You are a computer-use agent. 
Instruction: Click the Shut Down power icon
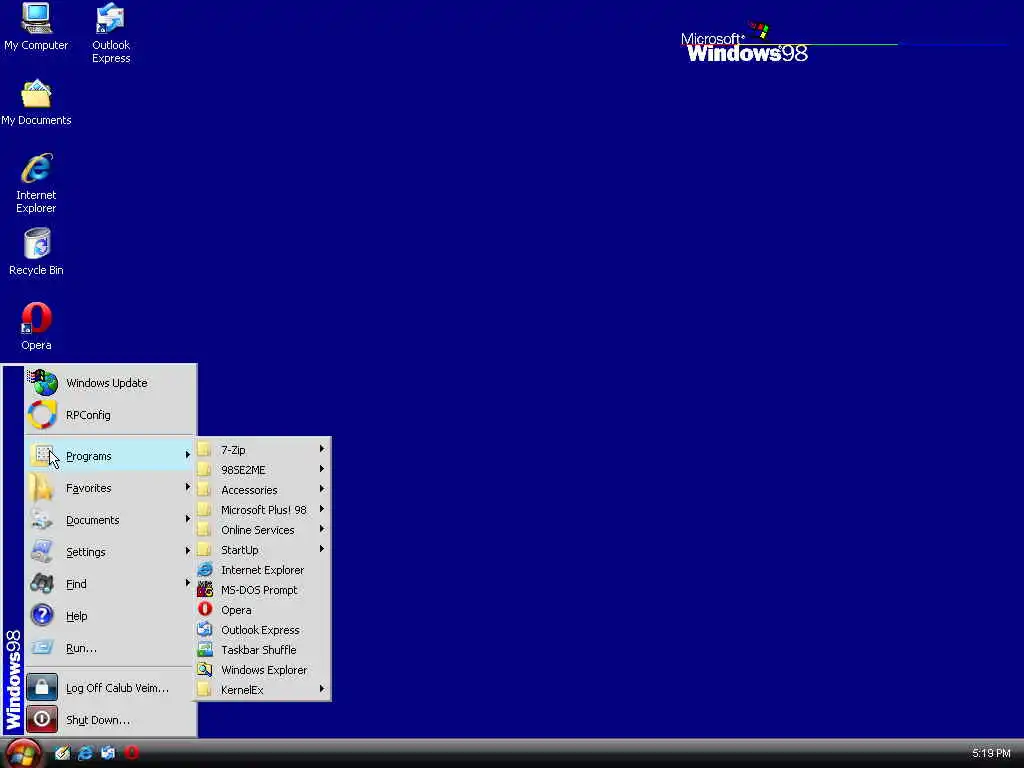[x=42, y=719]
